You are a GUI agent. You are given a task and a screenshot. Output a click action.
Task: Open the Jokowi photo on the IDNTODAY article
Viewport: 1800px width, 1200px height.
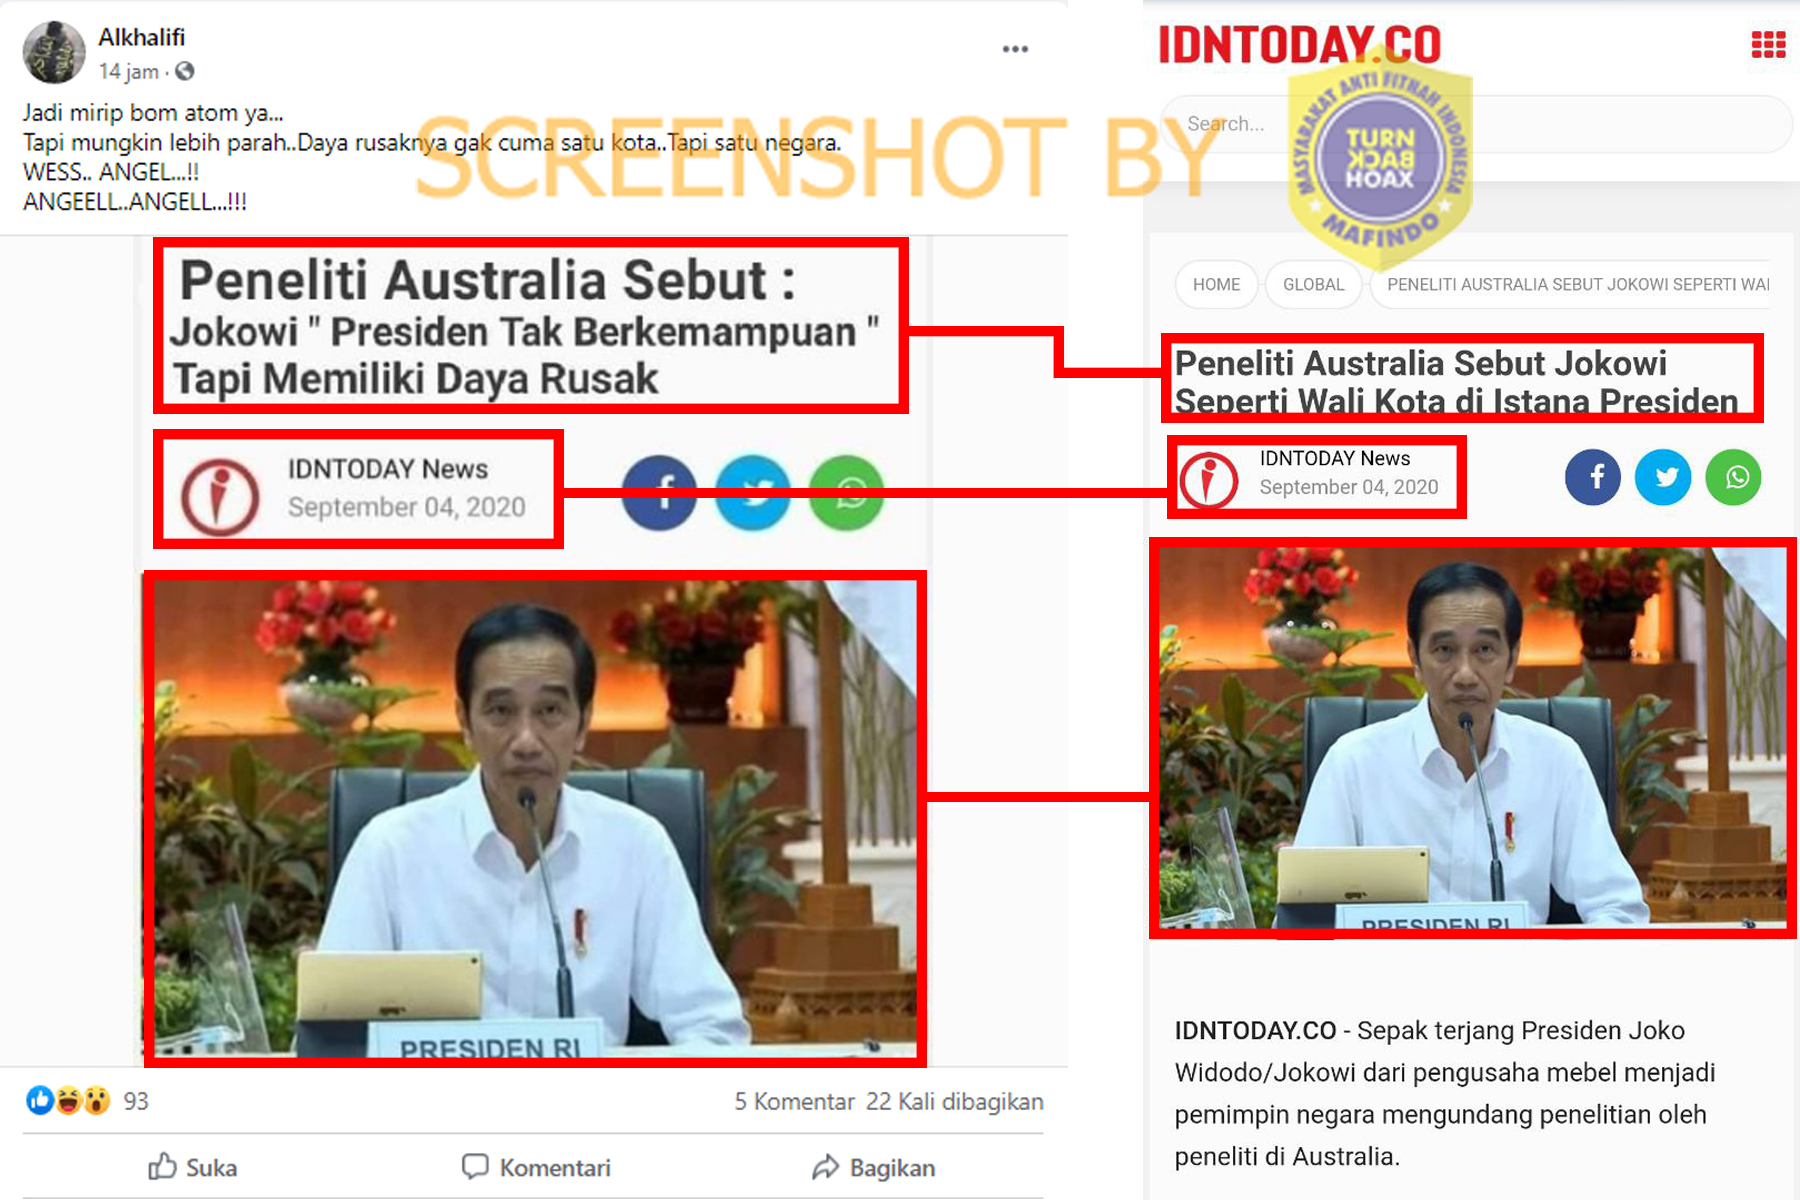point(1472,738)
